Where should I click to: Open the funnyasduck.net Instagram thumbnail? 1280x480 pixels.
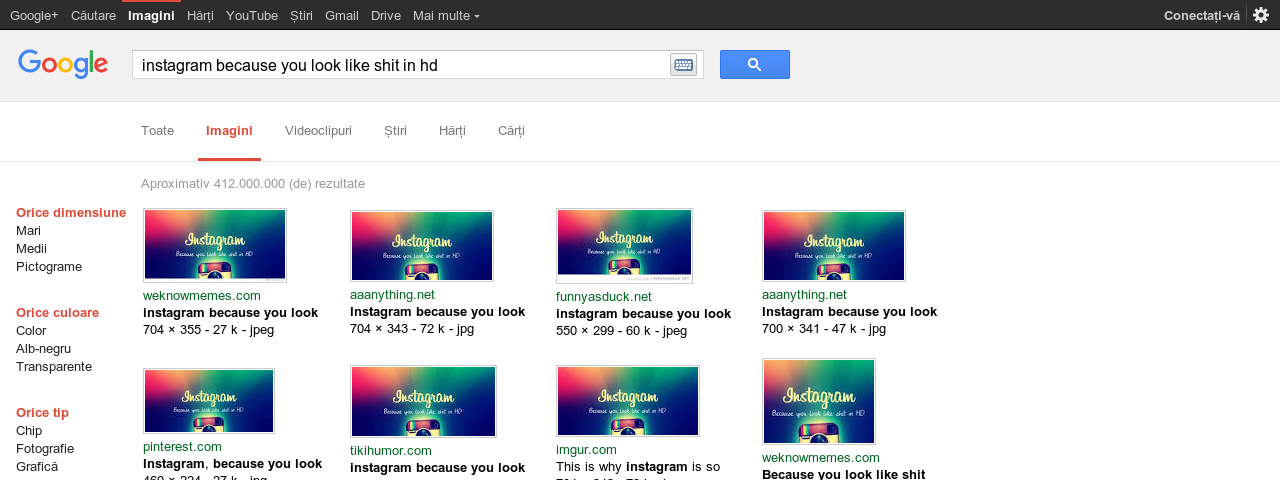[624, 246]
